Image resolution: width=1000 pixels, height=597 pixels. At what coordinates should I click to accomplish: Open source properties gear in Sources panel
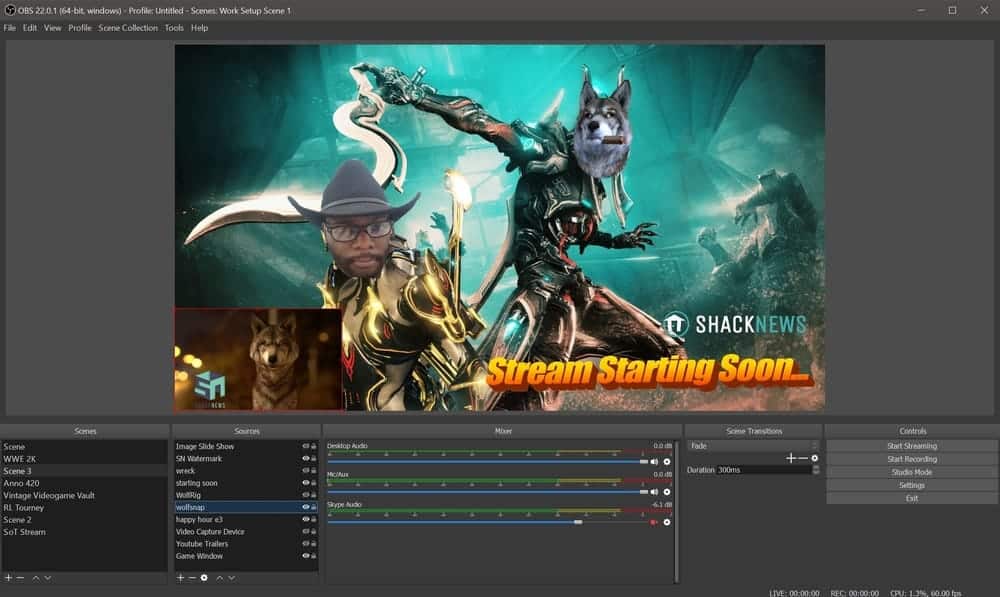(x=204, y=577)
